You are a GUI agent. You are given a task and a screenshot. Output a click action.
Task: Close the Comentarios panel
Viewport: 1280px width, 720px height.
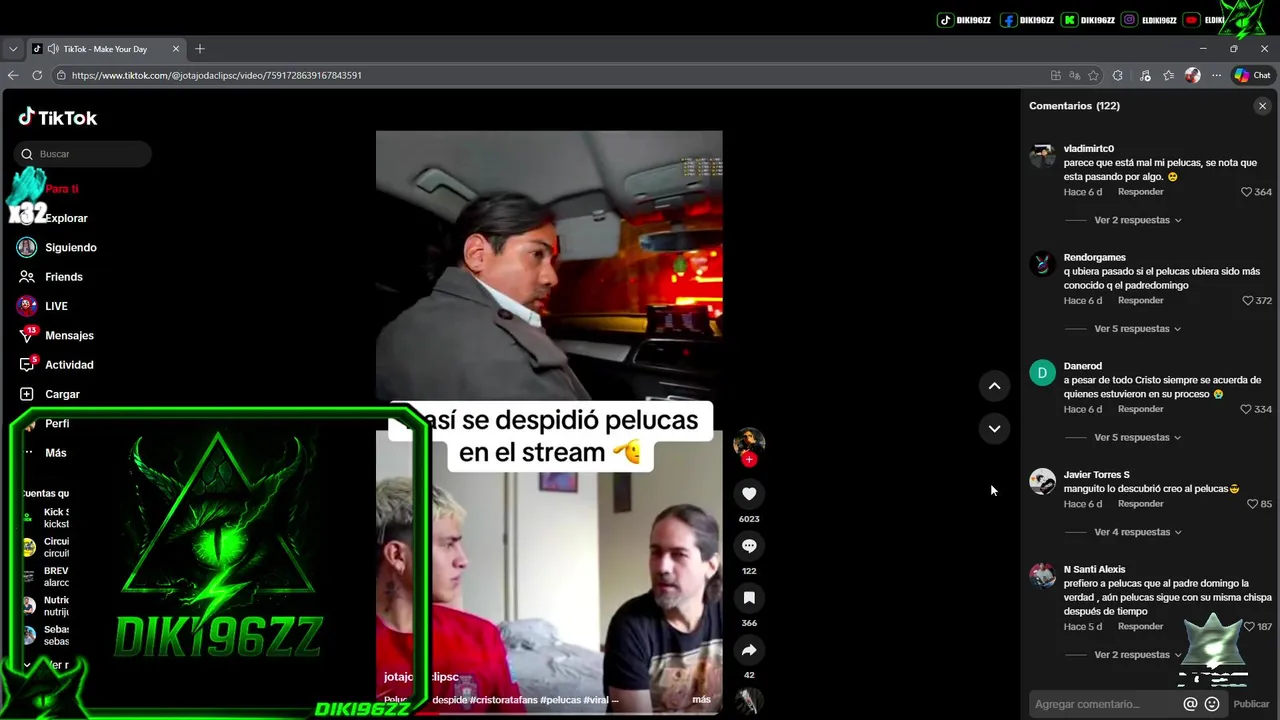pyautogui.click(x=1262, y=106)
